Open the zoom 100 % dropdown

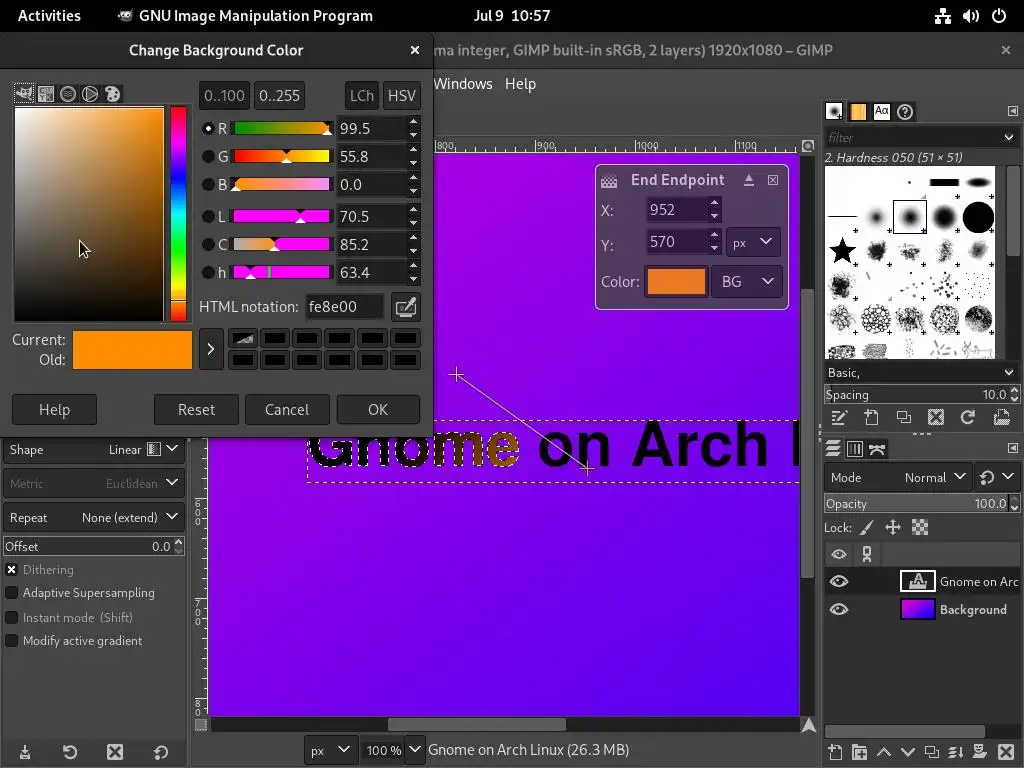(x=414, y=750)
